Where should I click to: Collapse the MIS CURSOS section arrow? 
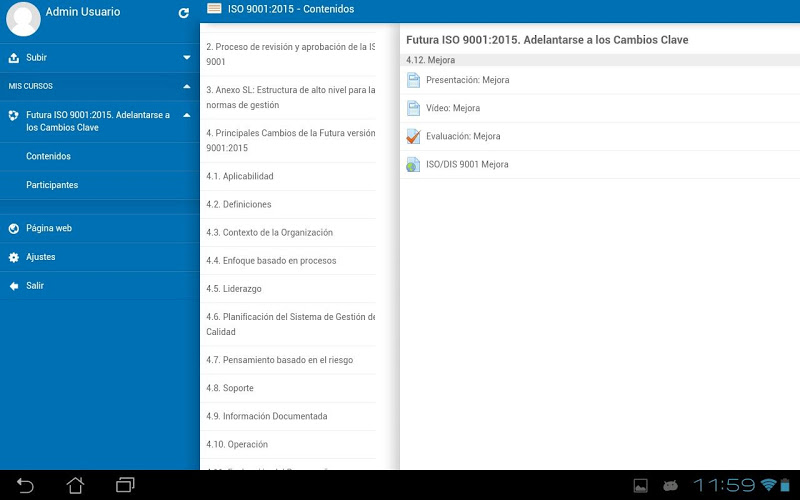187,86
